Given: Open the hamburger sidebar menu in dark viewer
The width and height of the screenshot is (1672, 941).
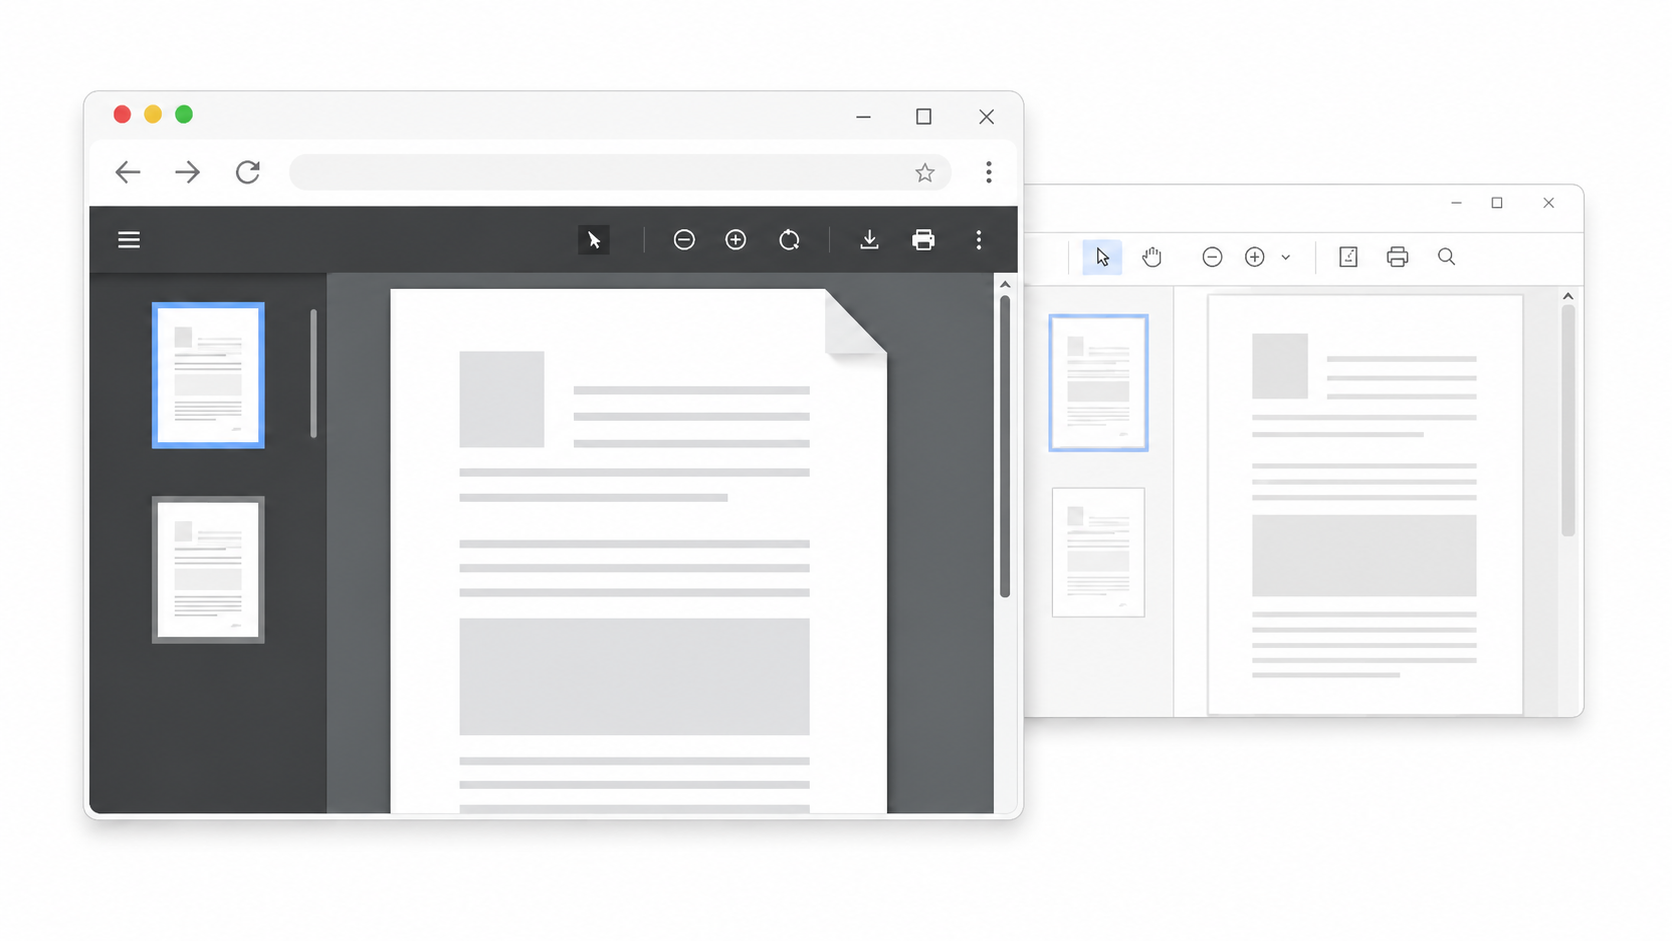Looking at the screenshot, I should (129, 240).
